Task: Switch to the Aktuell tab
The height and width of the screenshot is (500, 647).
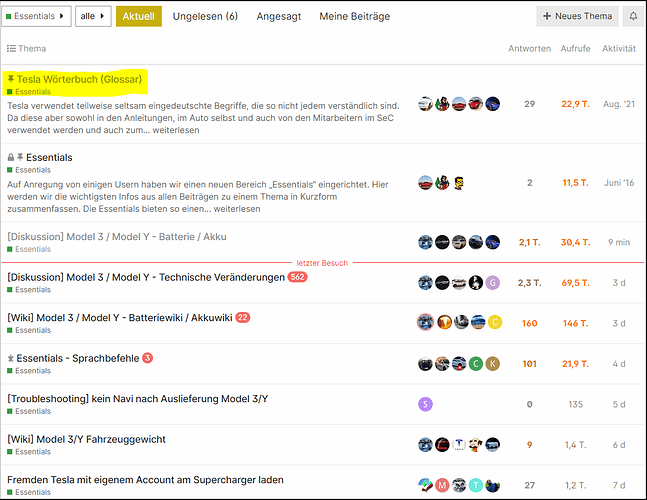Action: [139, 16]
